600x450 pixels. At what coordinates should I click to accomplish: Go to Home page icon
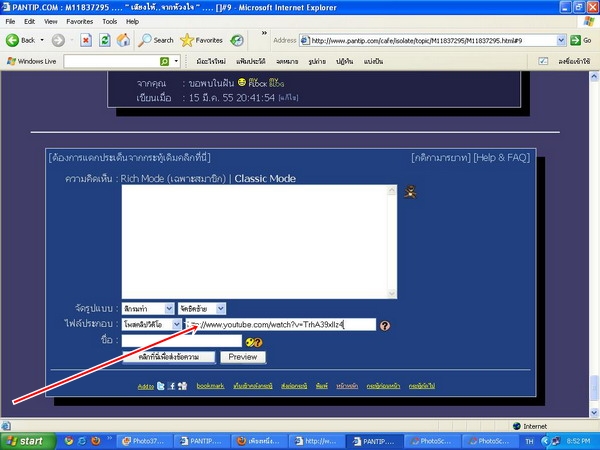point(123,40)
